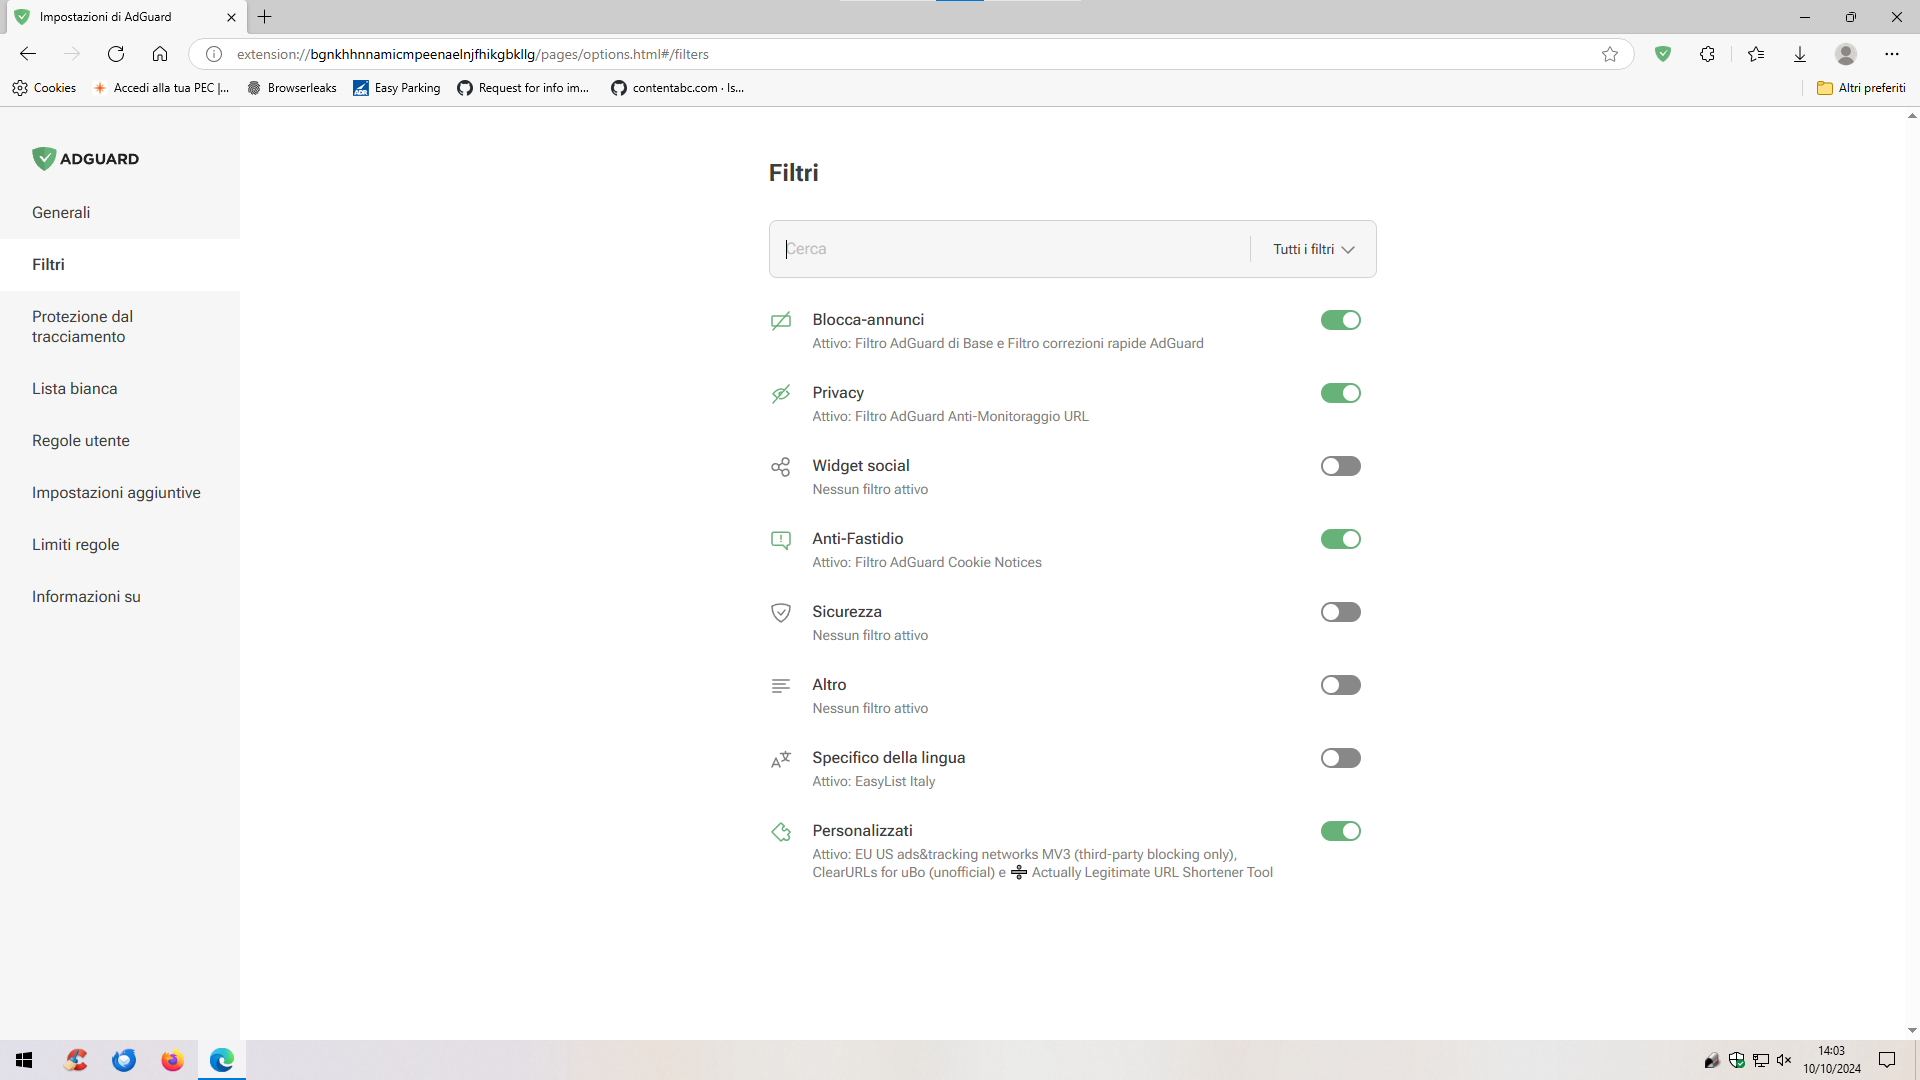
Task: Open the Privacy filter category
Action: pos(1041,404)
